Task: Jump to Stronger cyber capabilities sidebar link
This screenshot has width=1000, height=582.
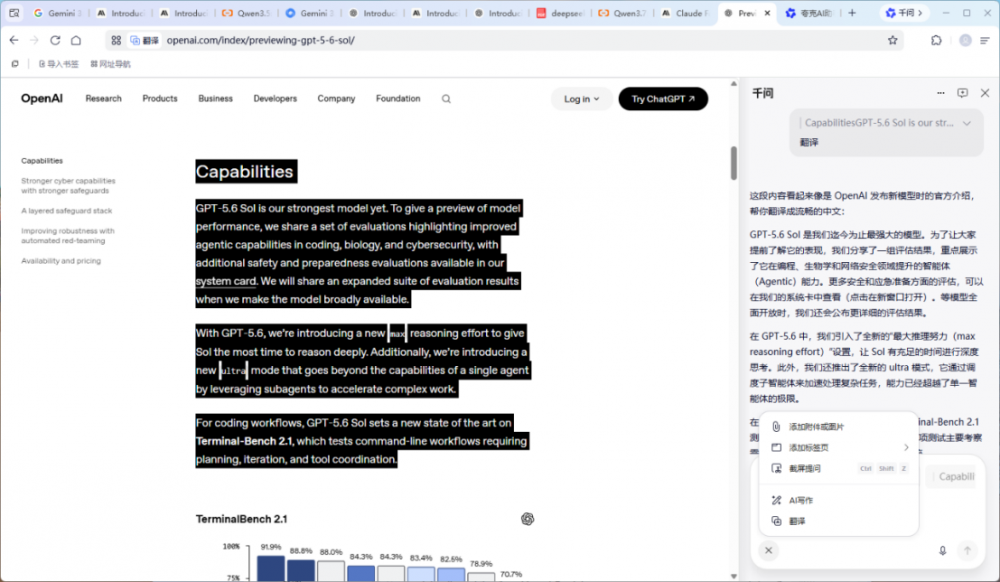Action: (68, 186)
